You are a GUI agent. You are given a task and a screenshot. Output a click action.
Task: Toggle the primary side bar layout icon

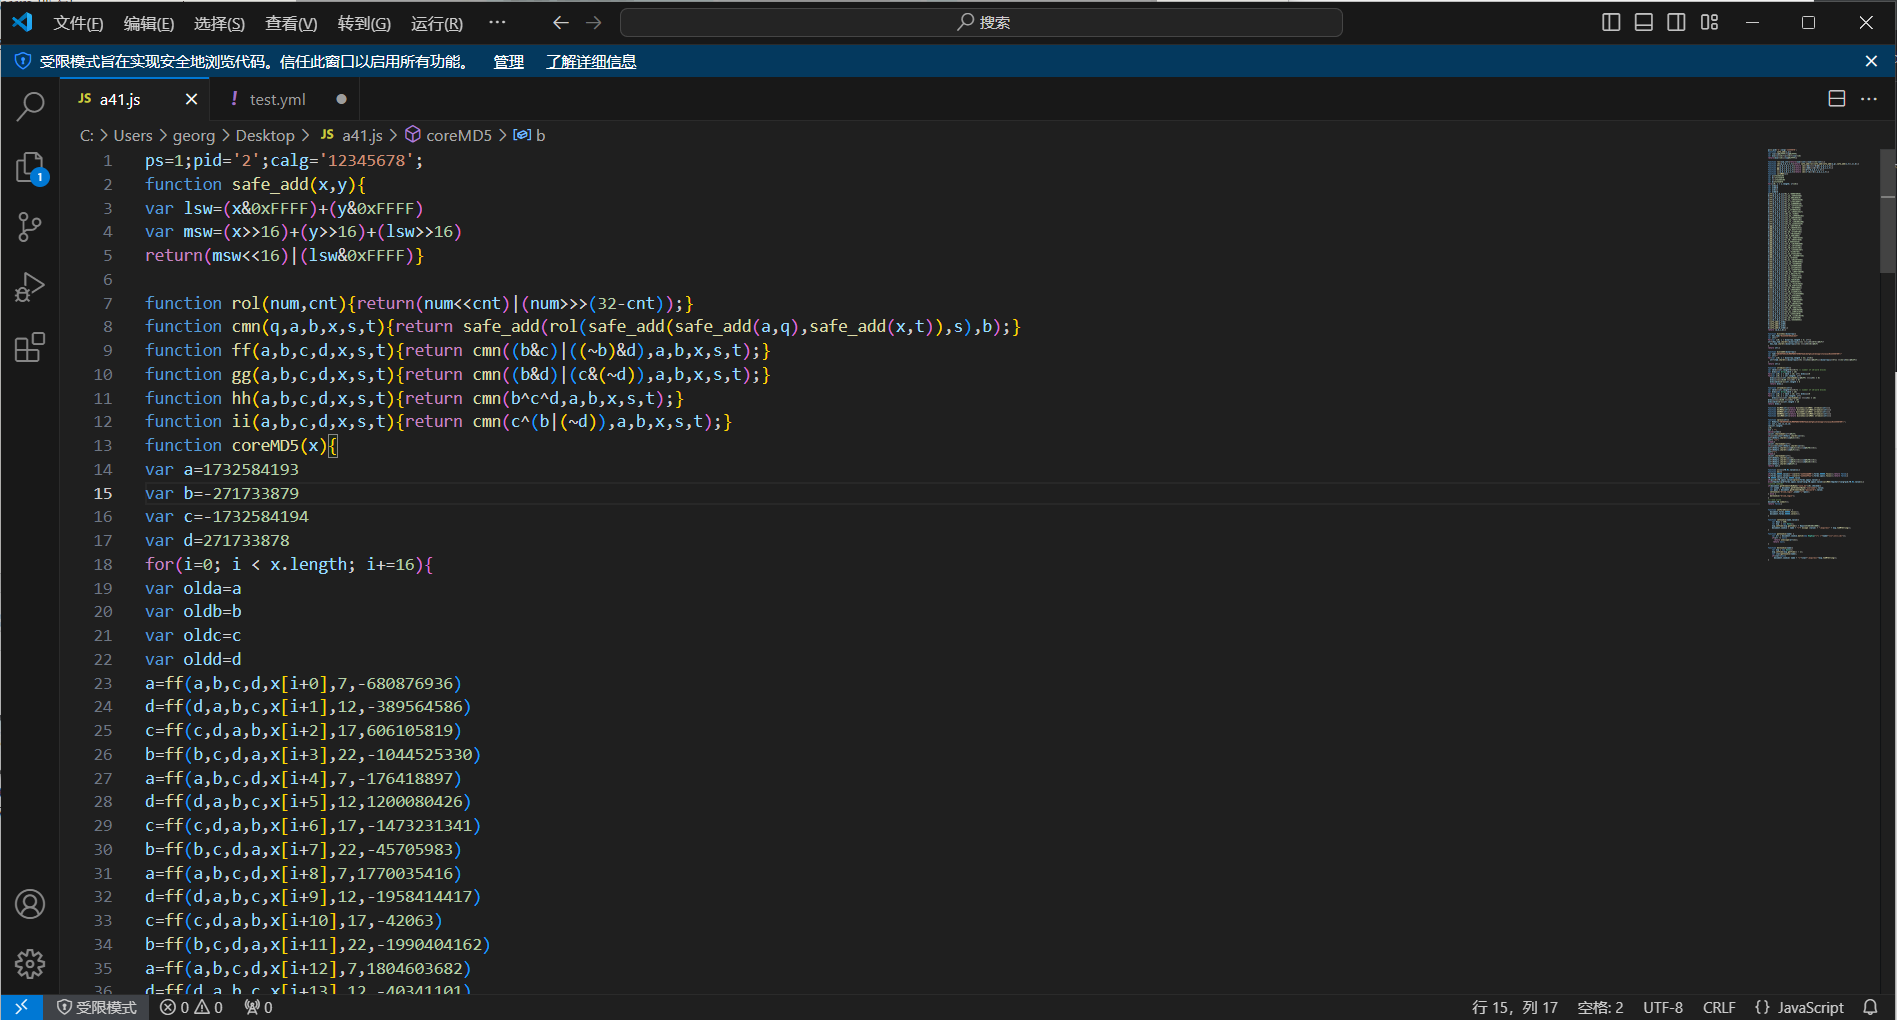tap(1611, 22)
